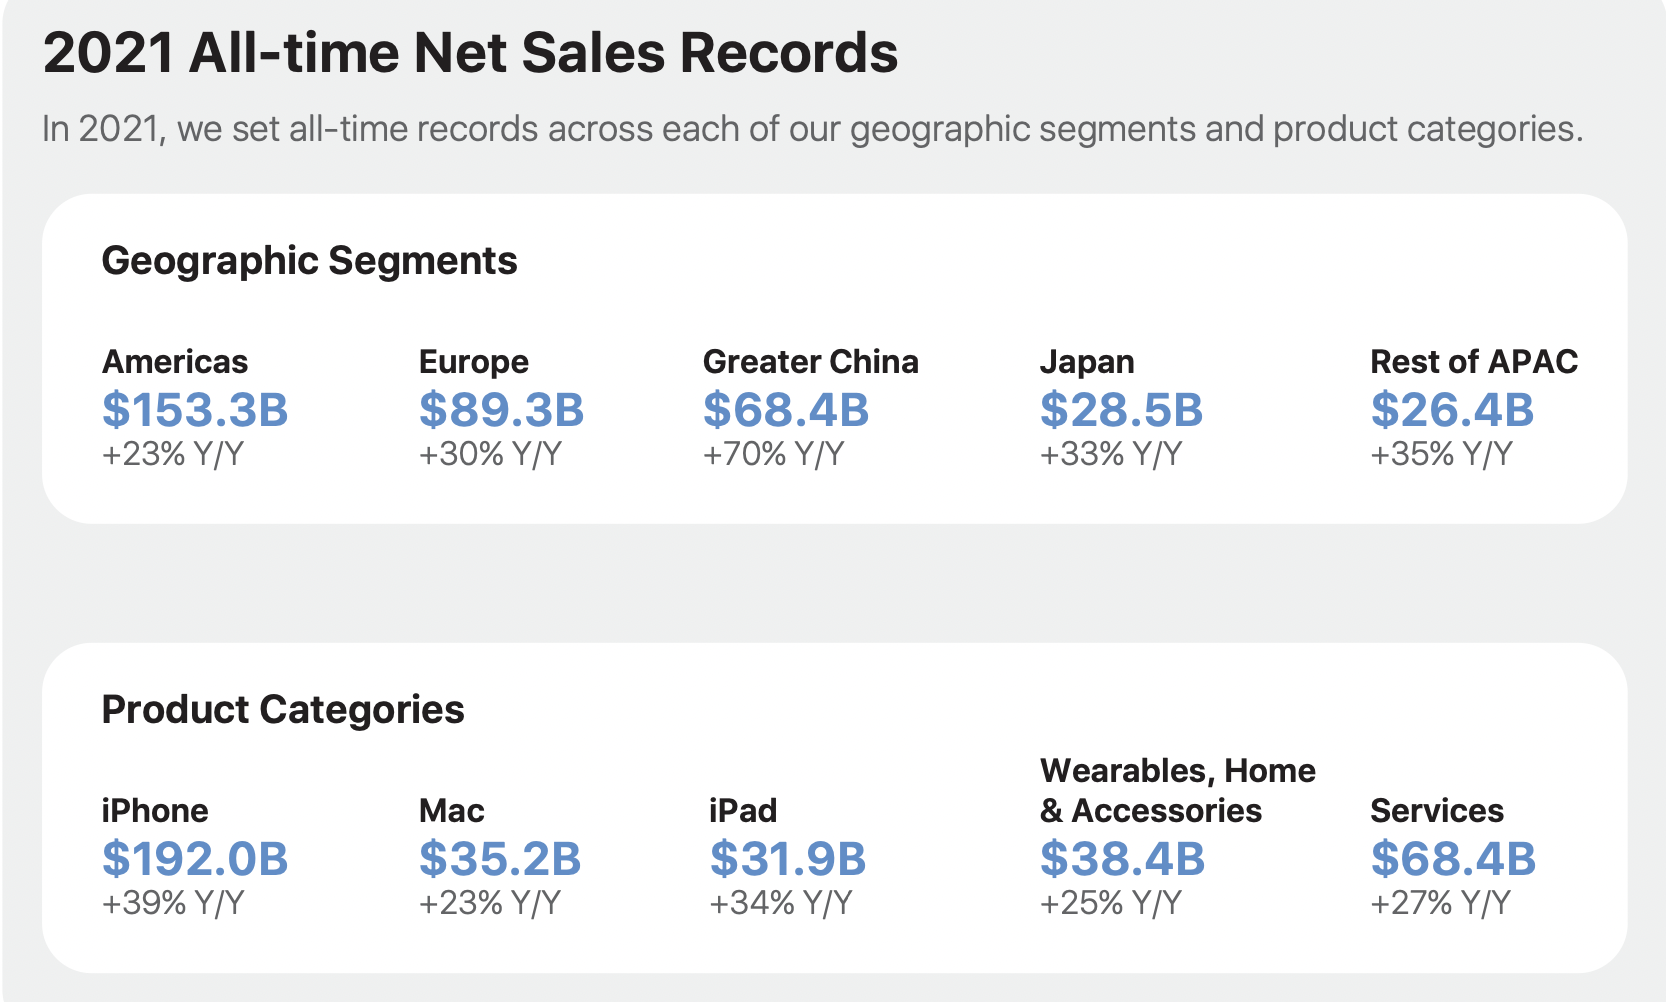Click the 2021 All-time Net Sales Records heading
The width and height of the screenshot is (1666, 1002).
(x=470, y=52)
